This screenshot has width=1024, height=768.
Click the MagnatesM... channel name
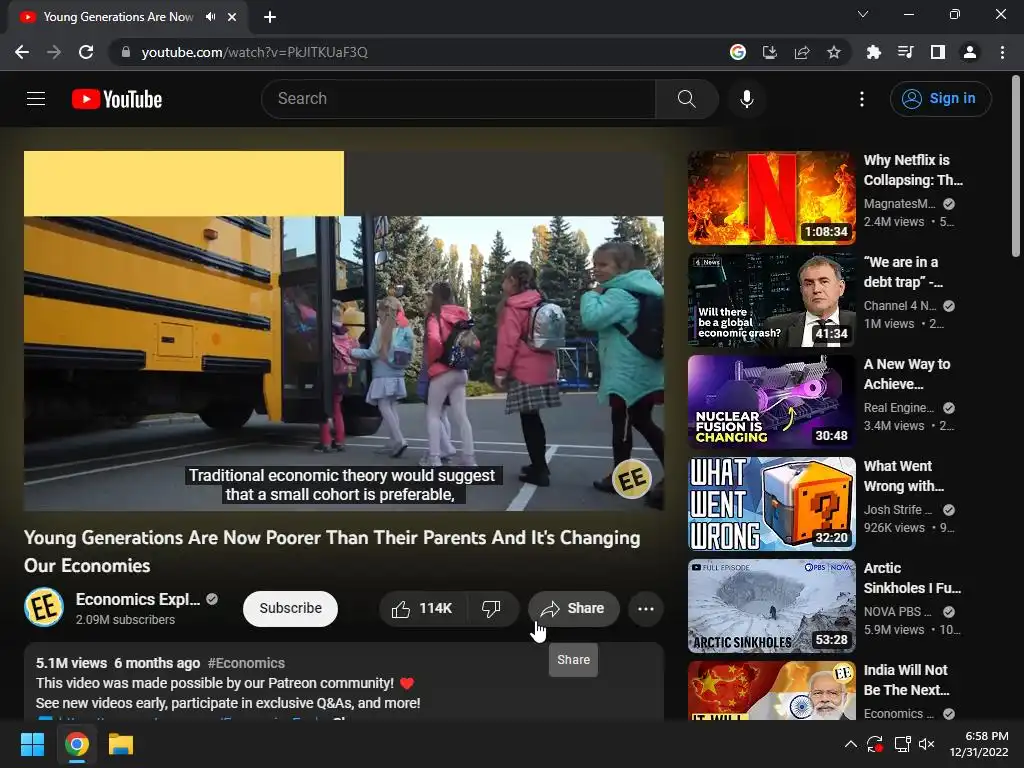[x=899, y=204]
